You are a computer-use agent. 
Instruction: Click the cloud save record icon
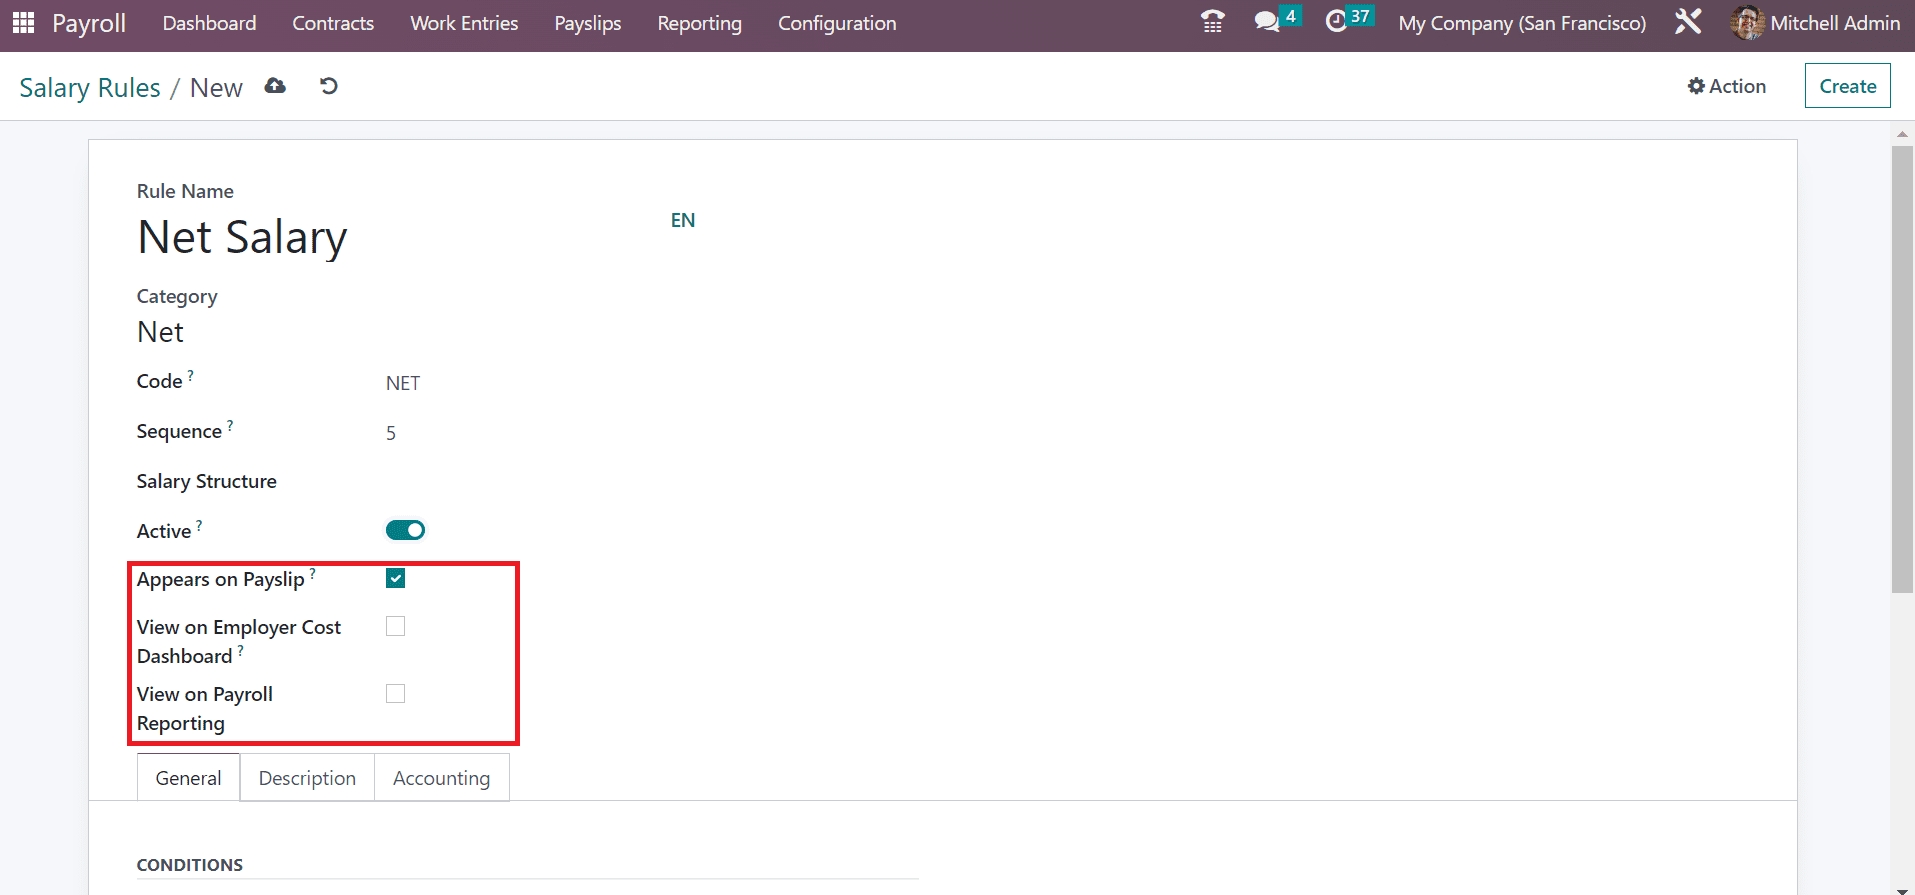tap(275, 87)
